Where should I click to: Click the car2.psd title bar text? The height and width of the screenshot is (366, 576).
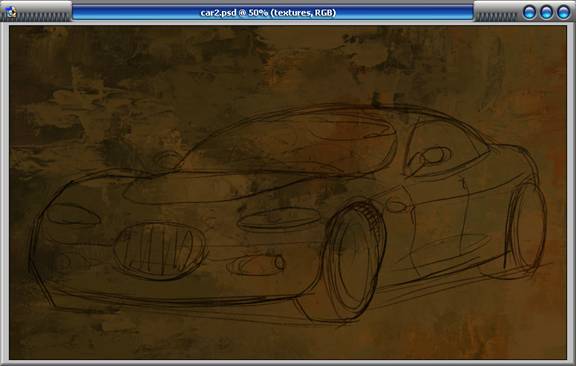point(268,13)
